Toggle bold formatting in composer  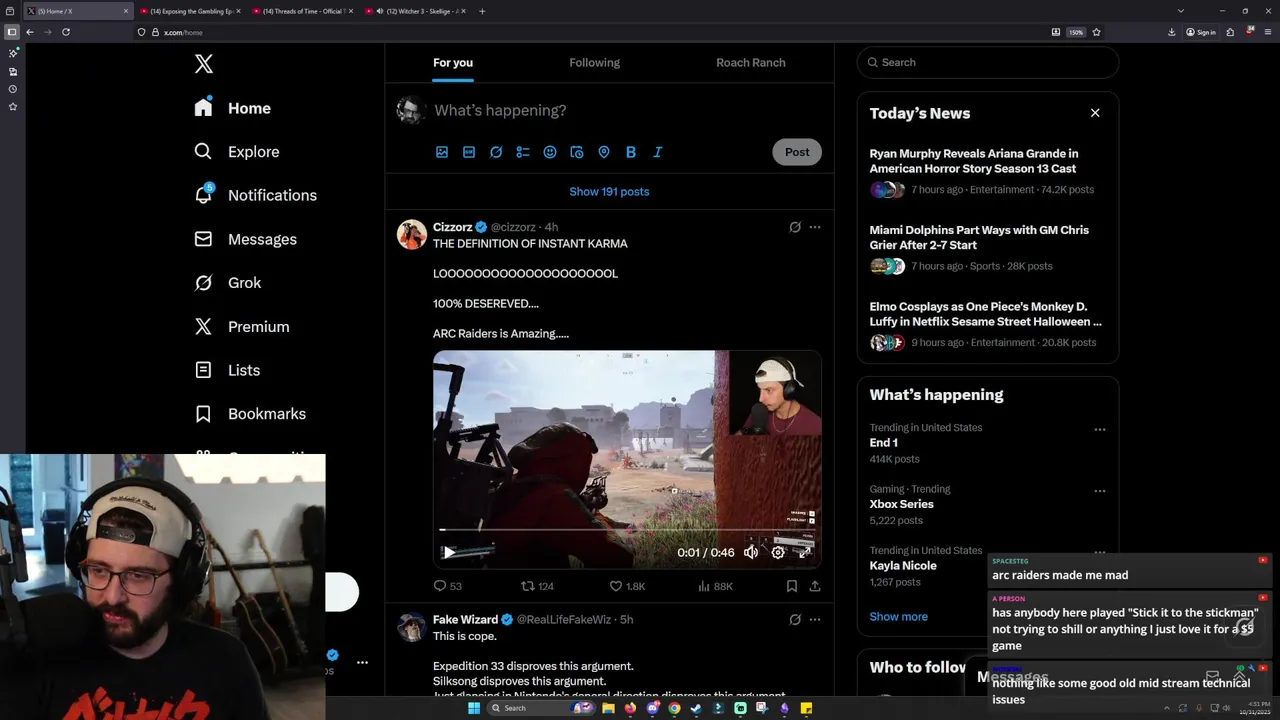click(x=631, y=152)
